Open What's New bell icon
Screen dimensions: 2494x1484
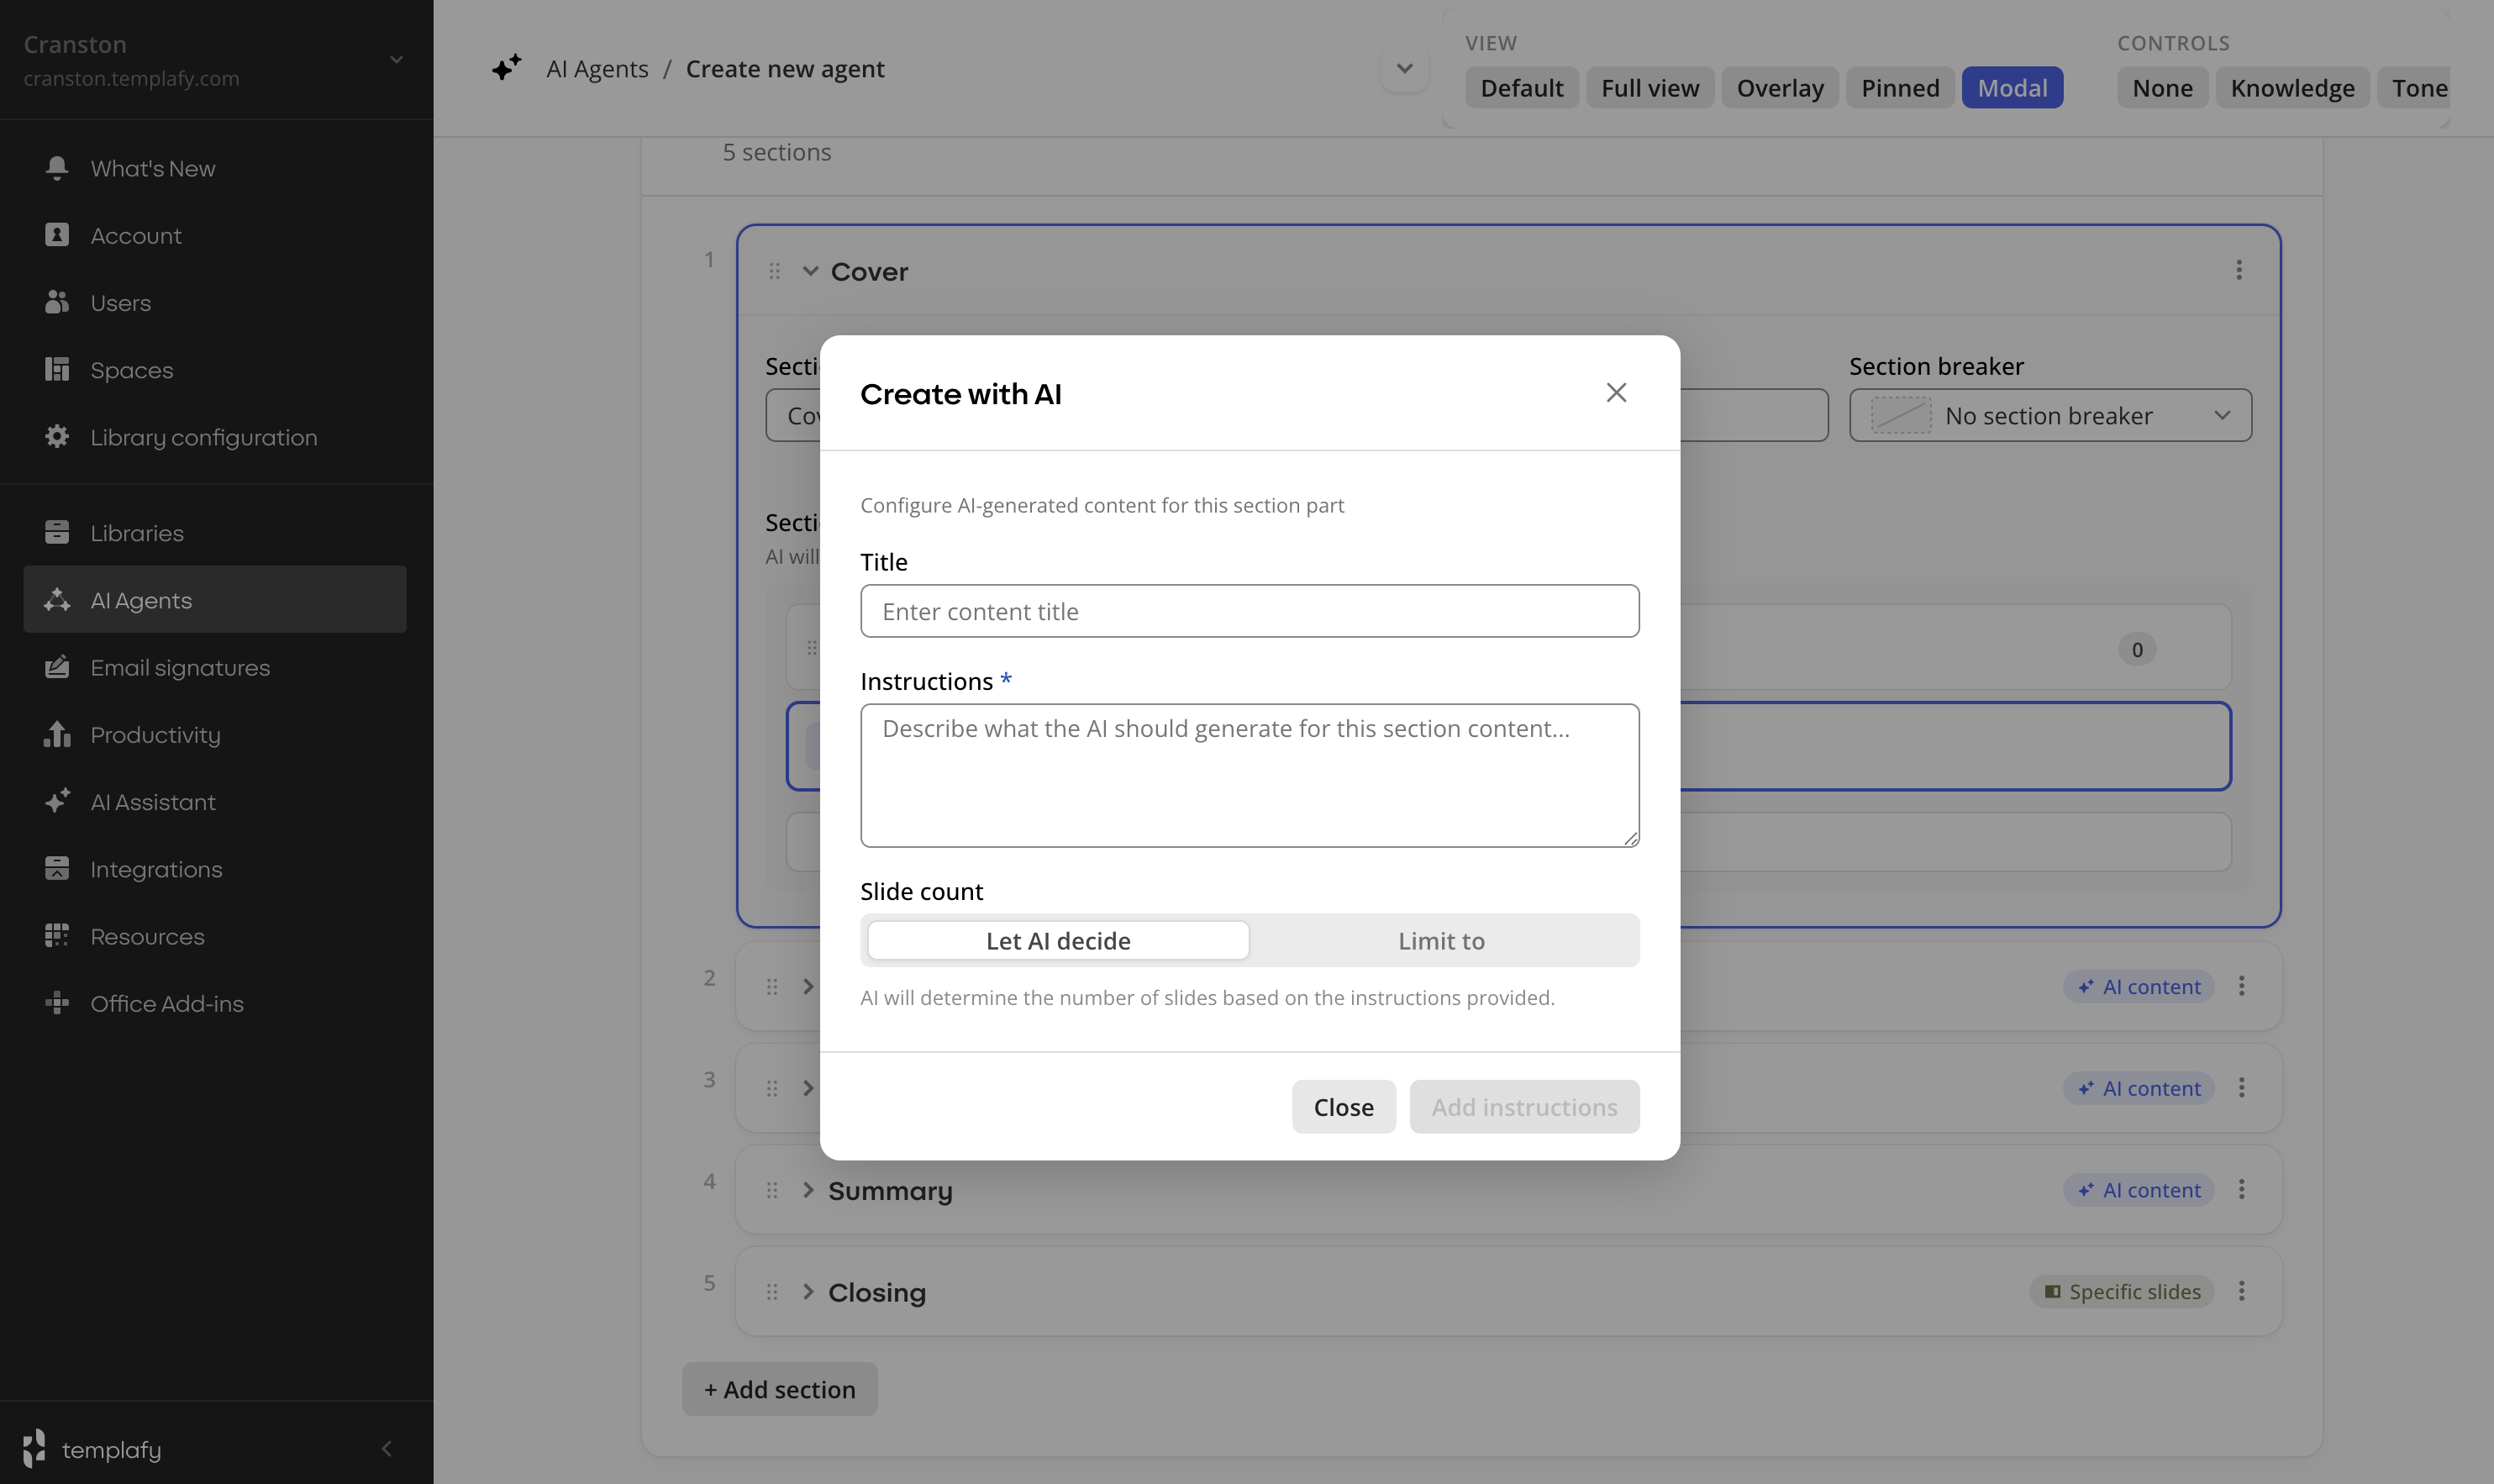tap(57, 168)
